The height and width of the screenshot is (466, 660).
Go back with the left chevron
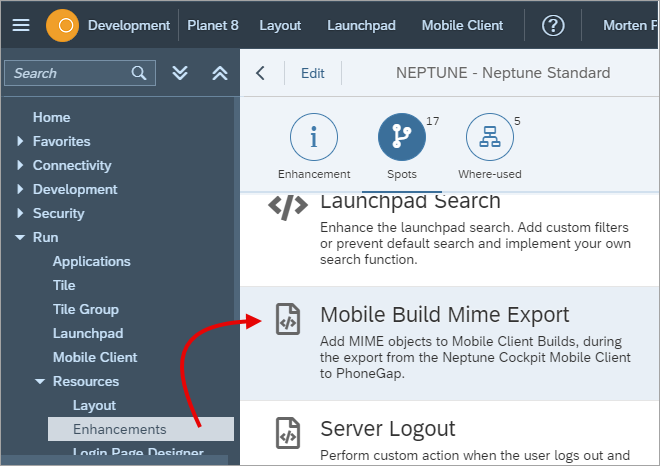(261, 73)
